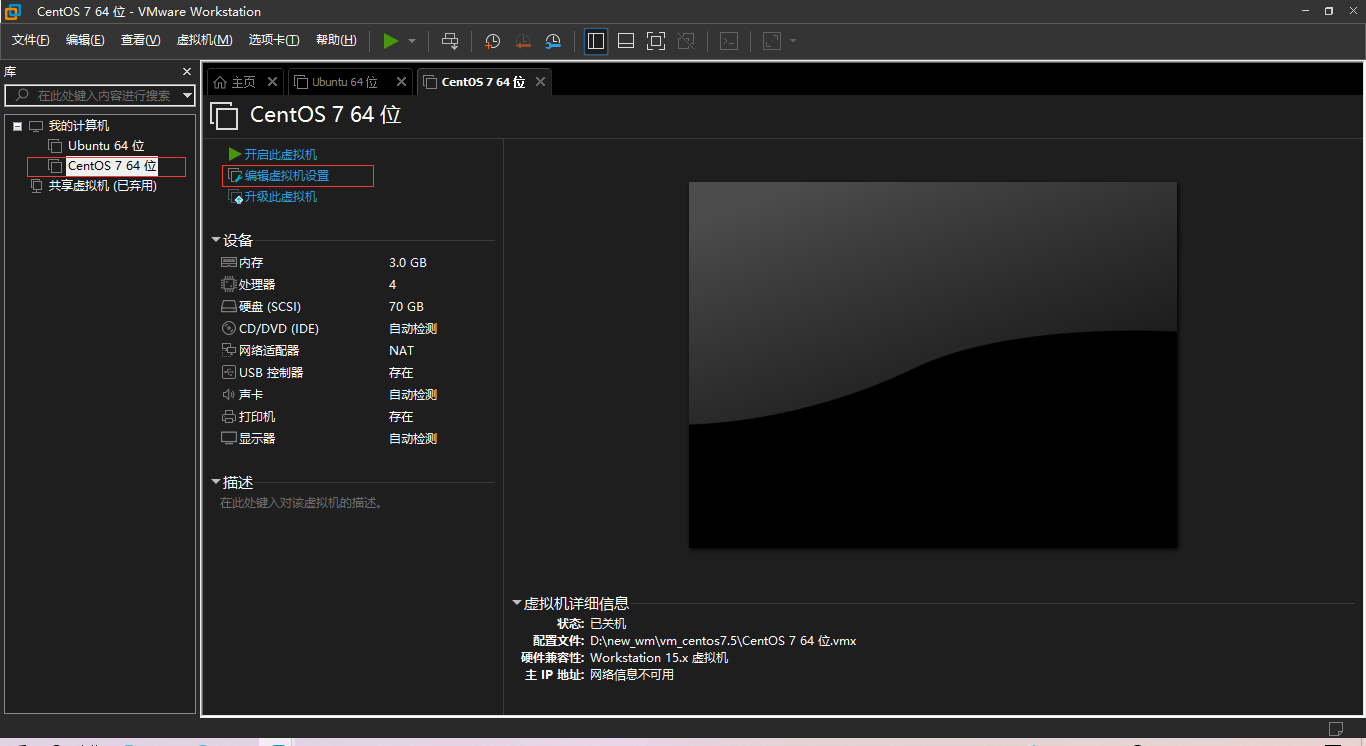
Task: Click Send Ctrl+Alt+Del toolbar icon
Action: 450,41
